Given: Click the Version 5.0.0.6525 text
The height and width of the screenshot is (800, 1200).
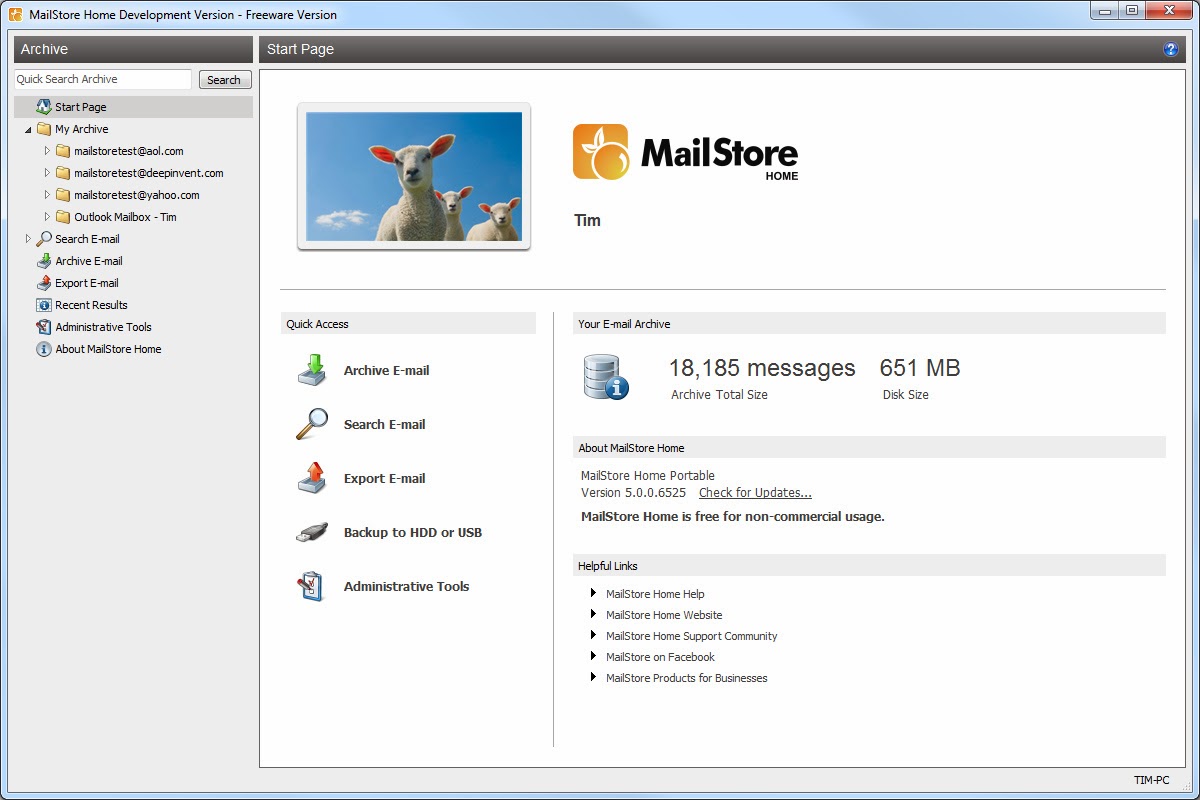Looking at the screenshot, I should coord(633,493).
